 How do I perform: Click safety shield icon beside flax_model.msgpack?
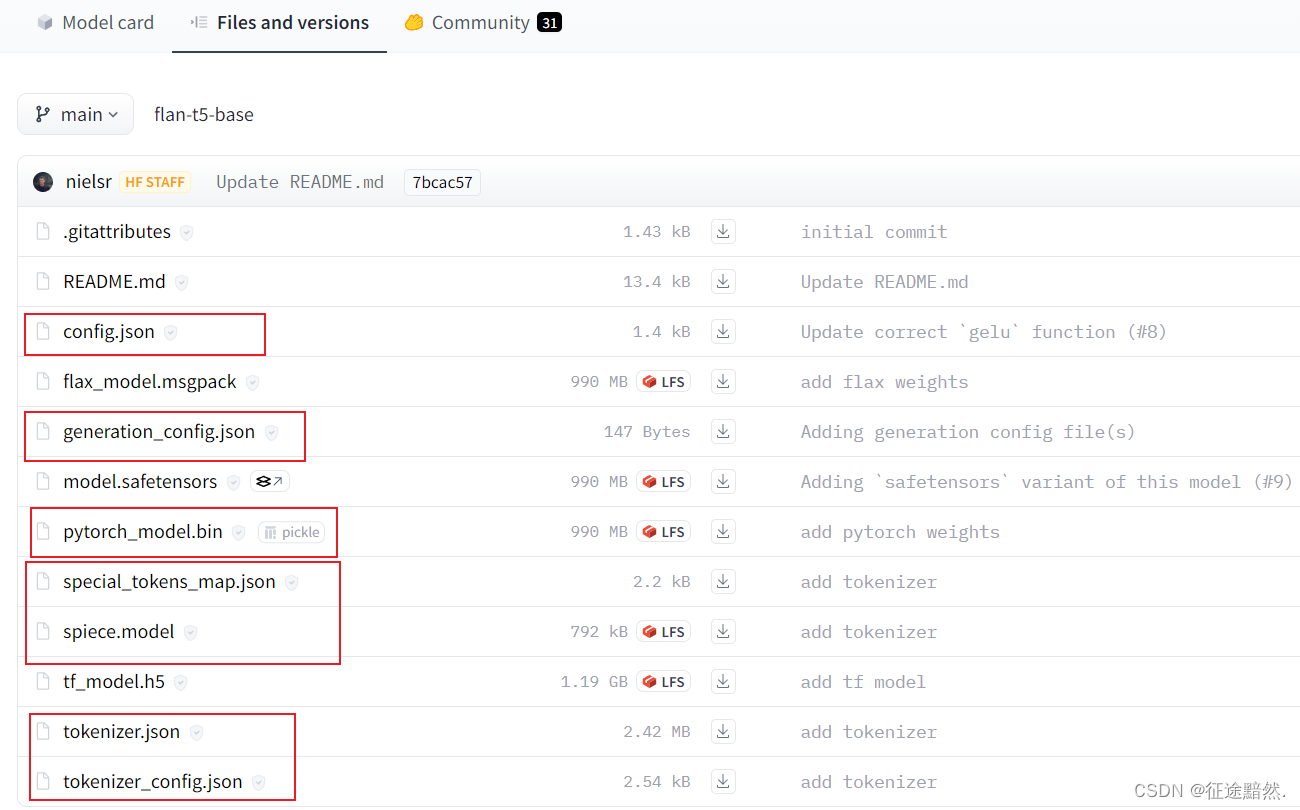coord(252,382)
